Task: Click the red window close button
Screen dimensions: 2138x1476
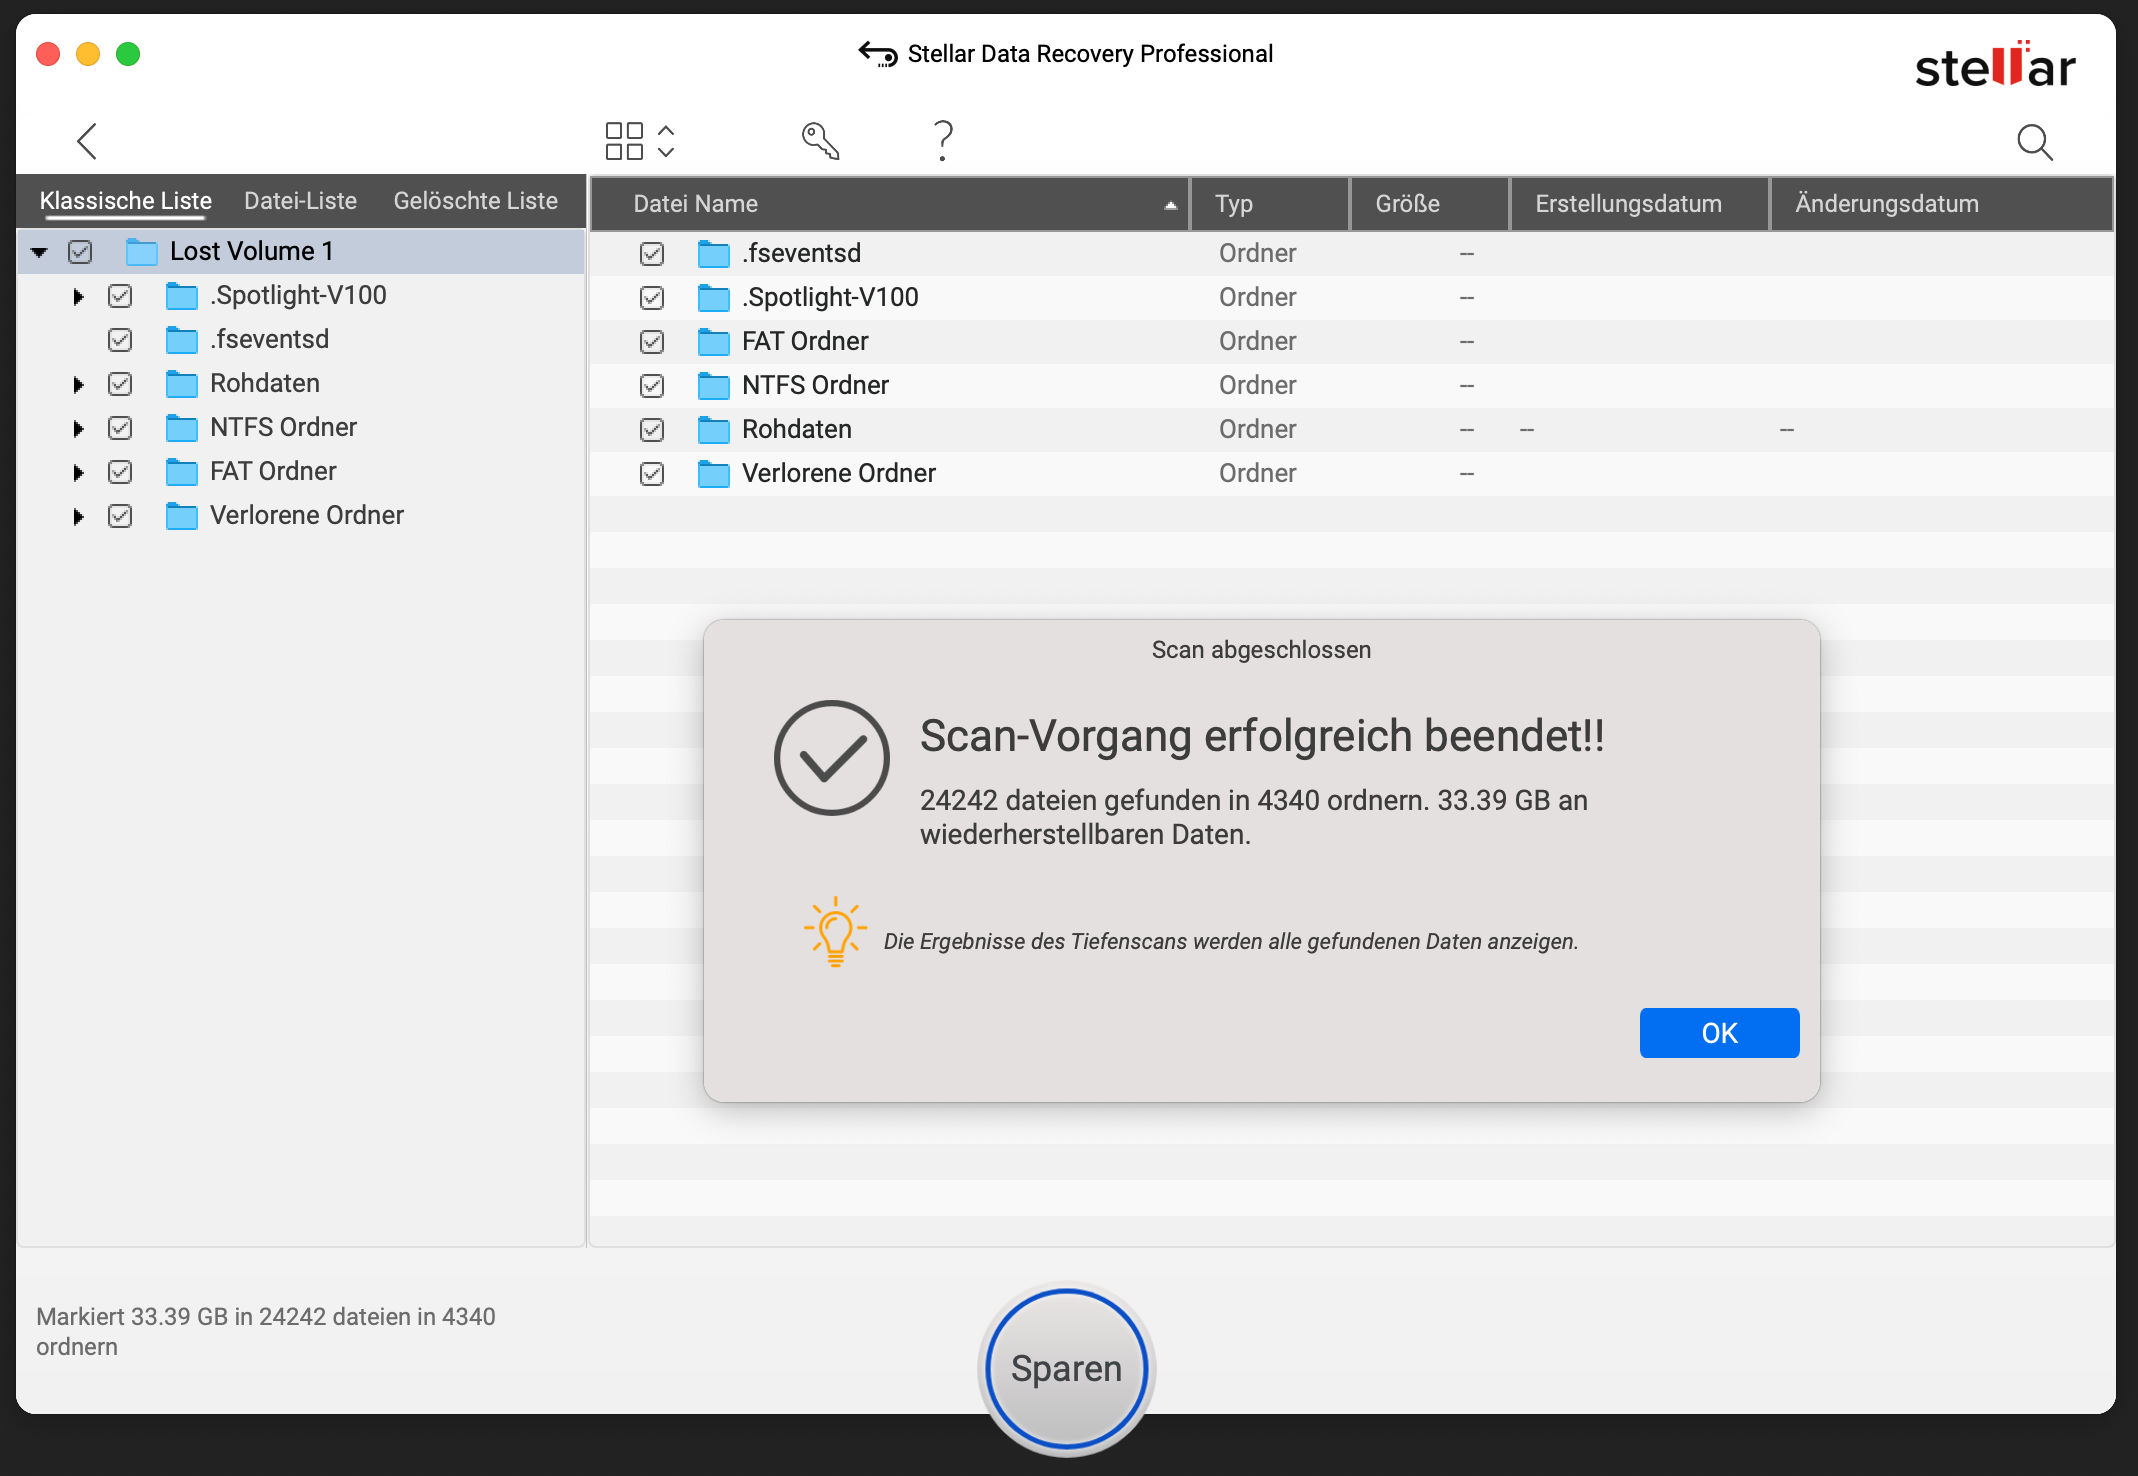Action: 48,53
